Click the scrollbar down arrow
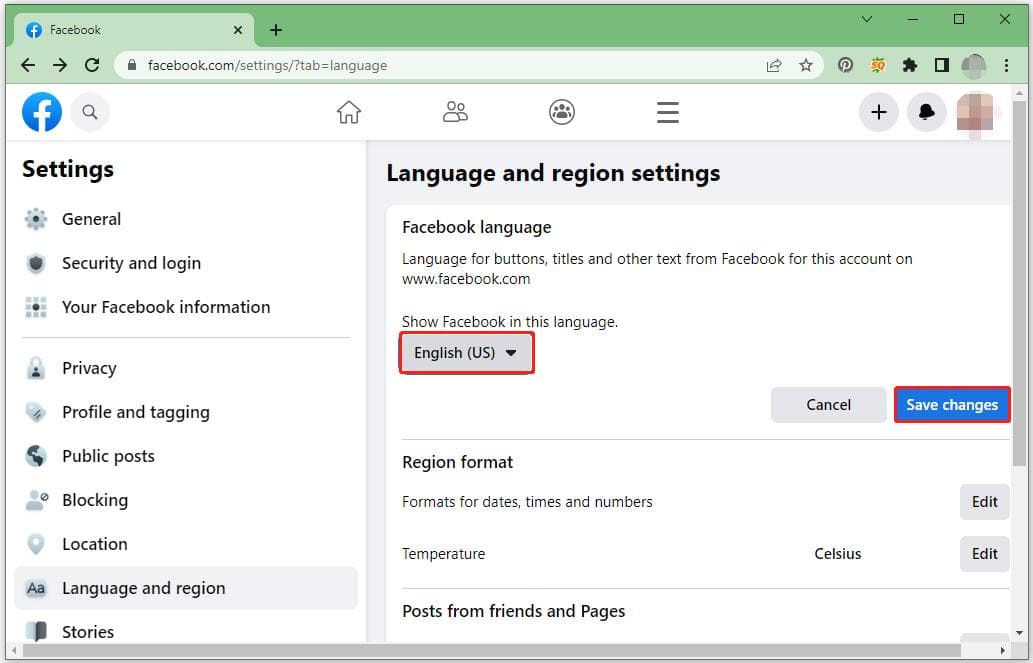 click(x=1019, y=633)
